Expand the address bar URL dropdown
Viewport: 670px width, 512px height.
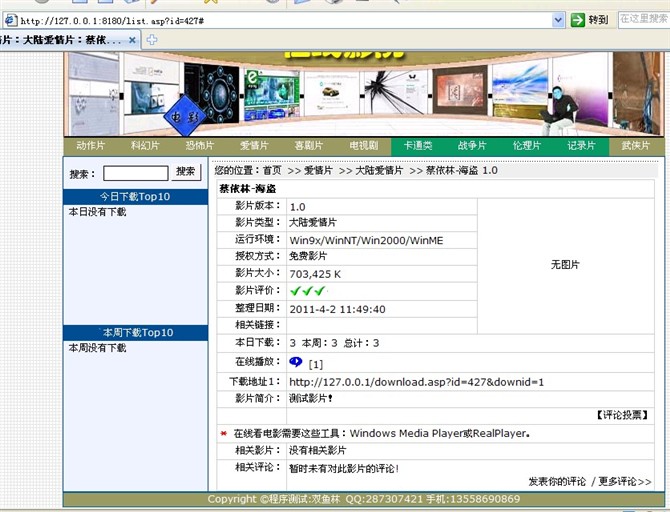tap(559, 19)
